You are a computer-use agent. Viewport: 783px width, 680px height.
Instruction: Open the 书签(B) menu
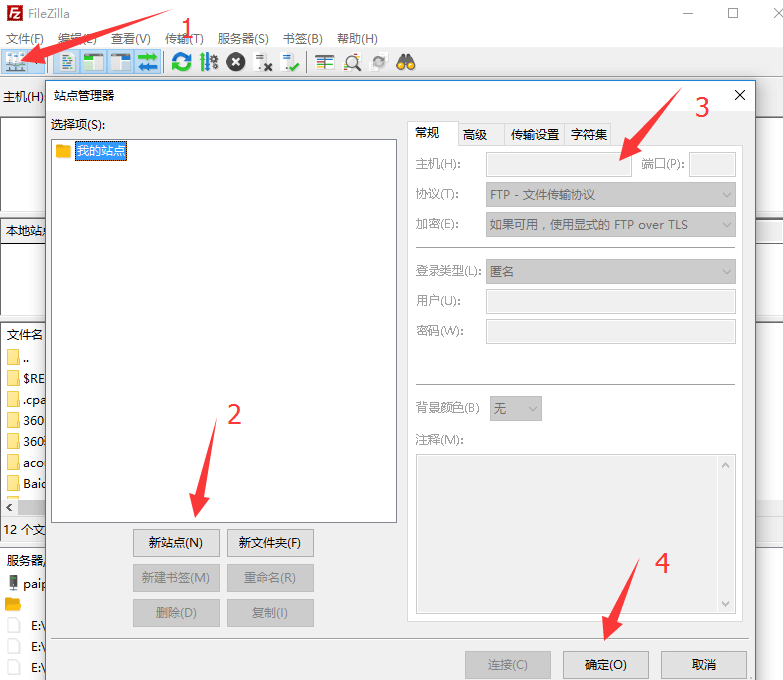(303, 39)
